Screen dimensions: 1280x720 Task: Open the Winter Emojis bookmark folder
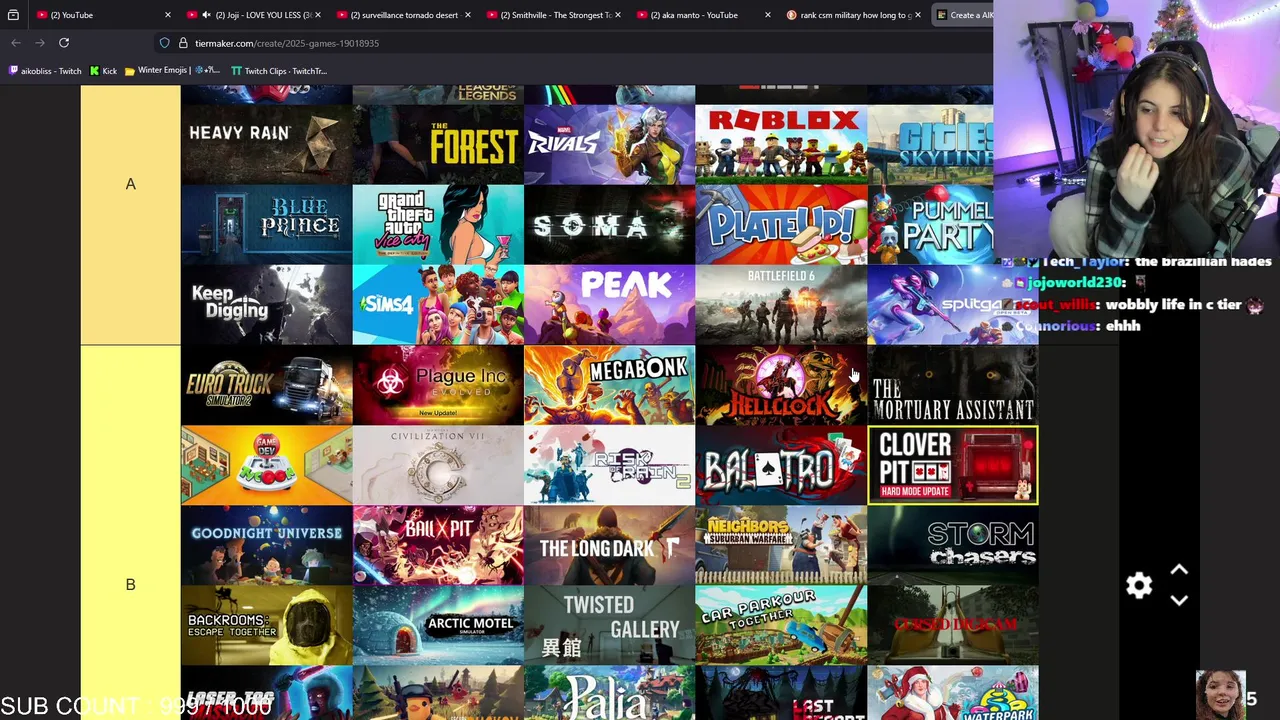coord(172,71)
